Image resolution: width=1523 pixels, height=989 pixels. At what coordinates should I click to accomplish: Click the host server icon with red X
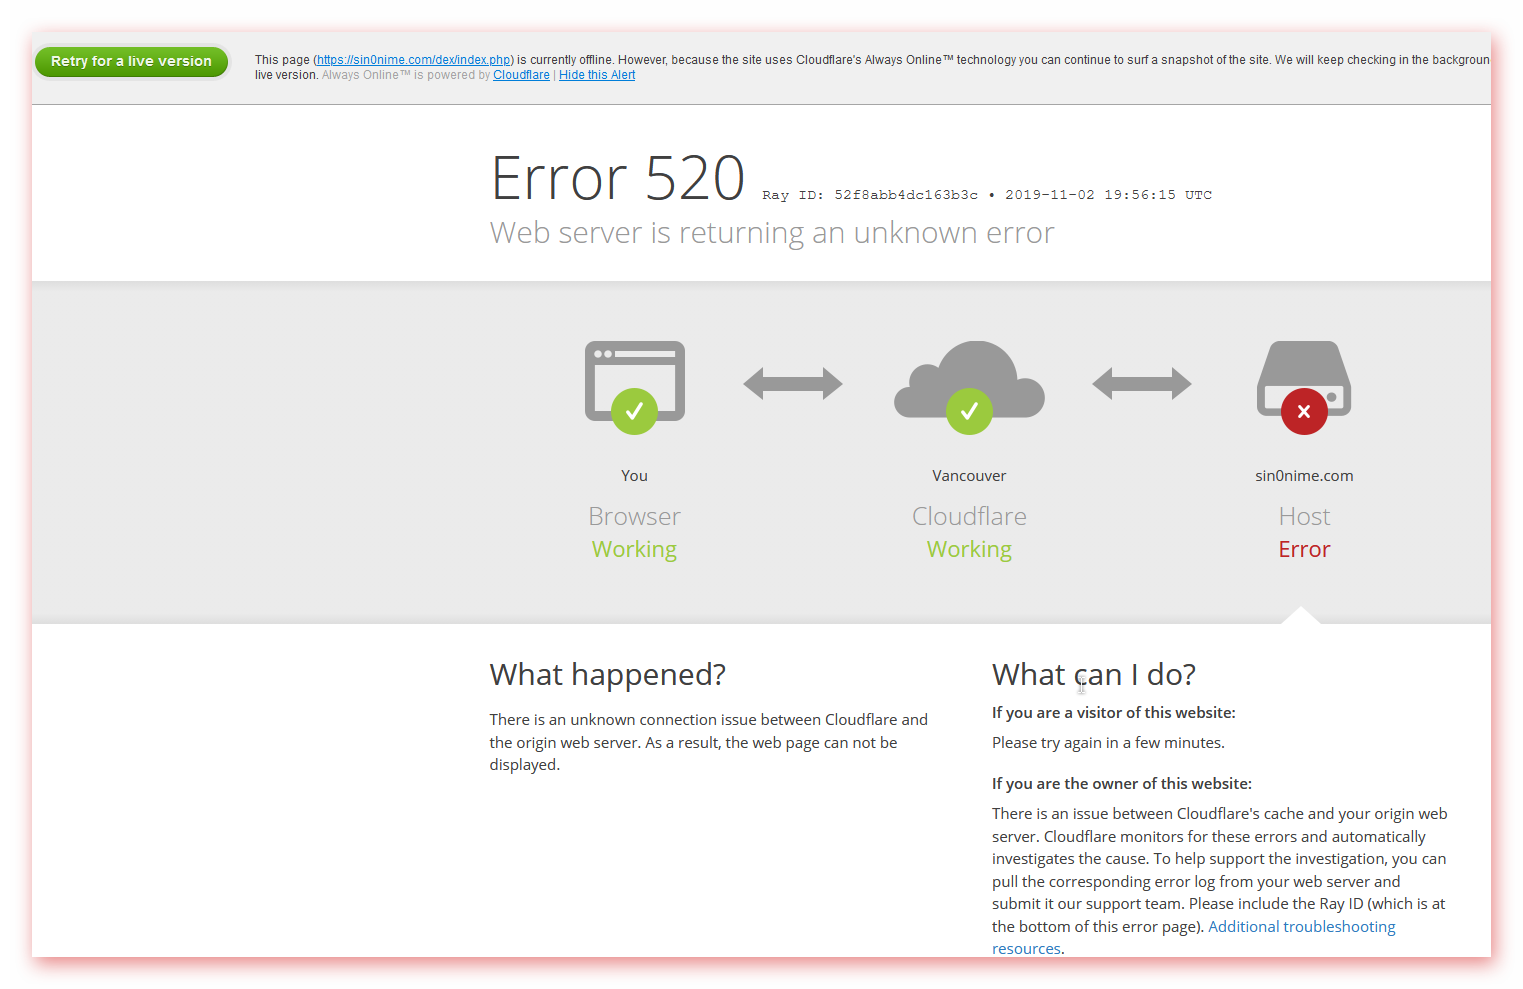point(1304,387)
